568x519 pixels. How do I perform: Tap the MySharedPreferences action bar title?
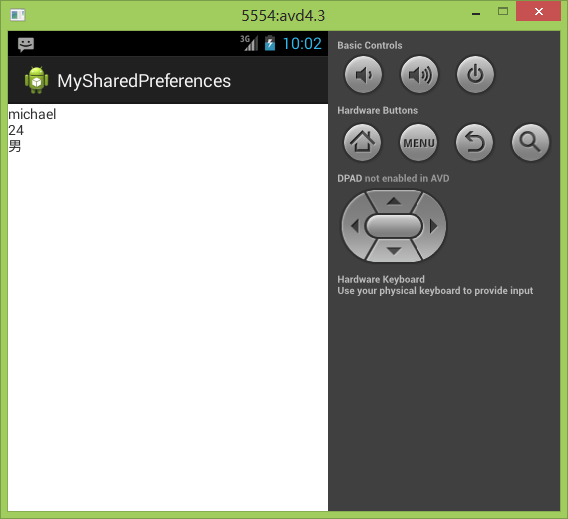click(x=144, y=81)
